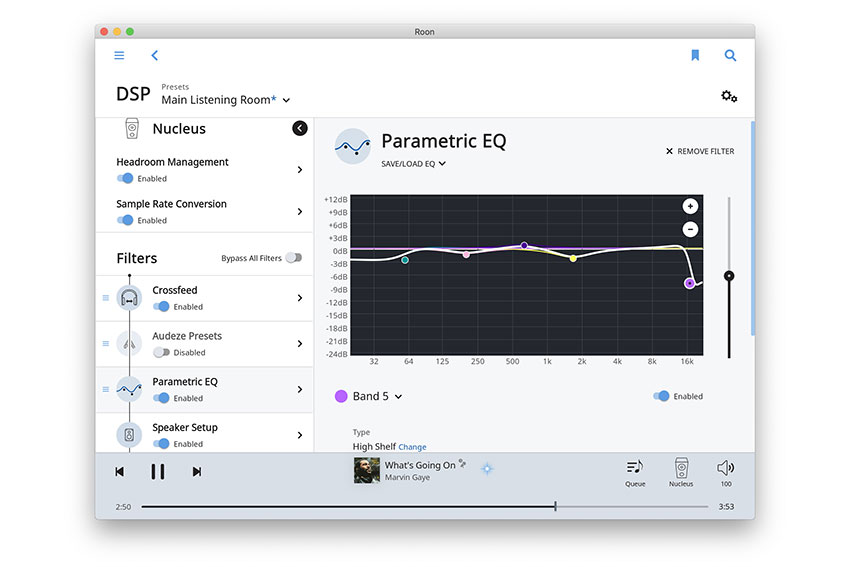Image resolution: width=850 pixels, height=567 pixels.
Task: Toggle Bypass All Filters switch
Action: click(x=293, y=258)
